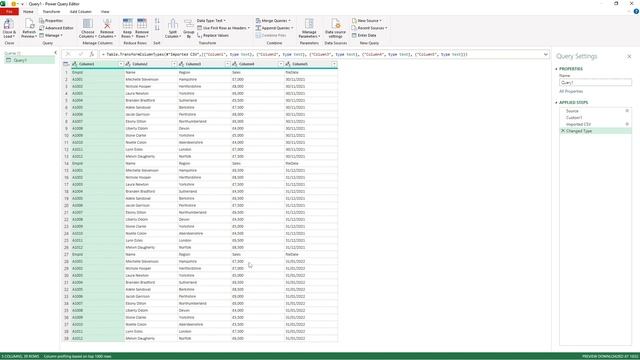This screenshot has width=640, height=360.
Task: Select the Column4 header
Action: tap(258, 64)
